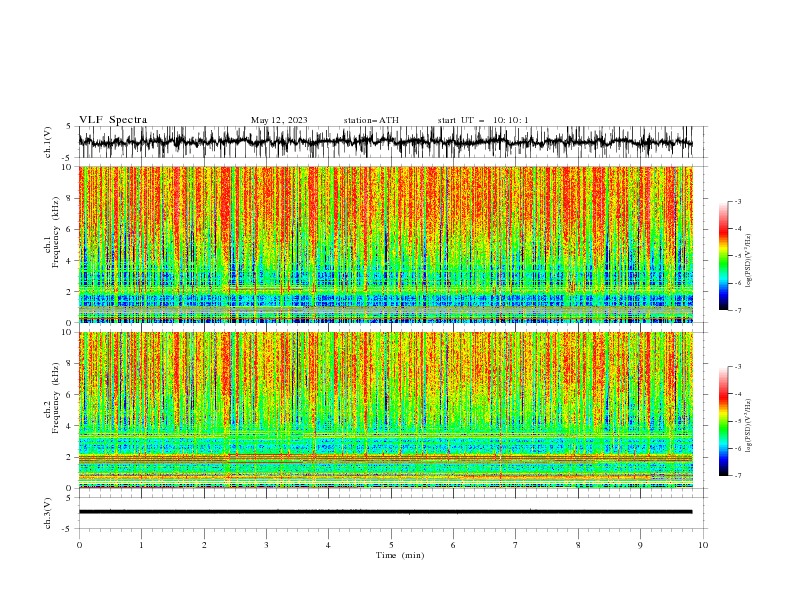Click inside the ch.2 spectrogram panel
Viewport: 792px width, 612px height.
point(386,410)
